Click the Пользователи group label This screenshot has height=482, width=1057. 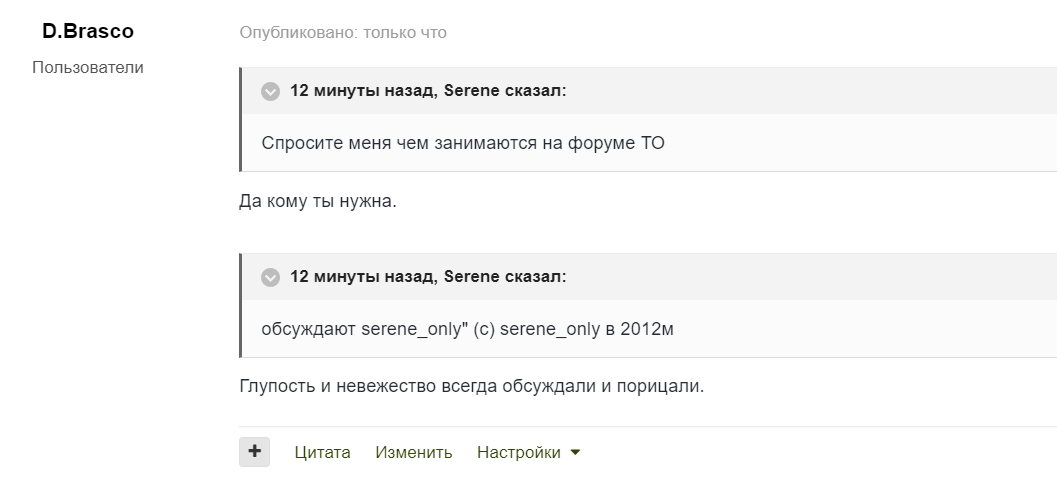pyautogui.click(x=88, y=68)
